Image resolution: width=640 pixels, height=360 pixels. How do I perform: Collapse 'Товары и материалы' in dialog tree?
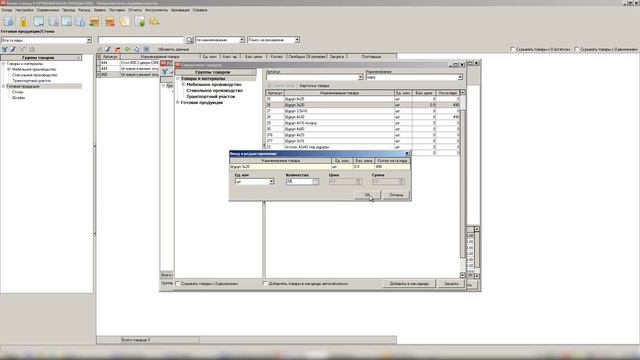[x=178, y=78]
